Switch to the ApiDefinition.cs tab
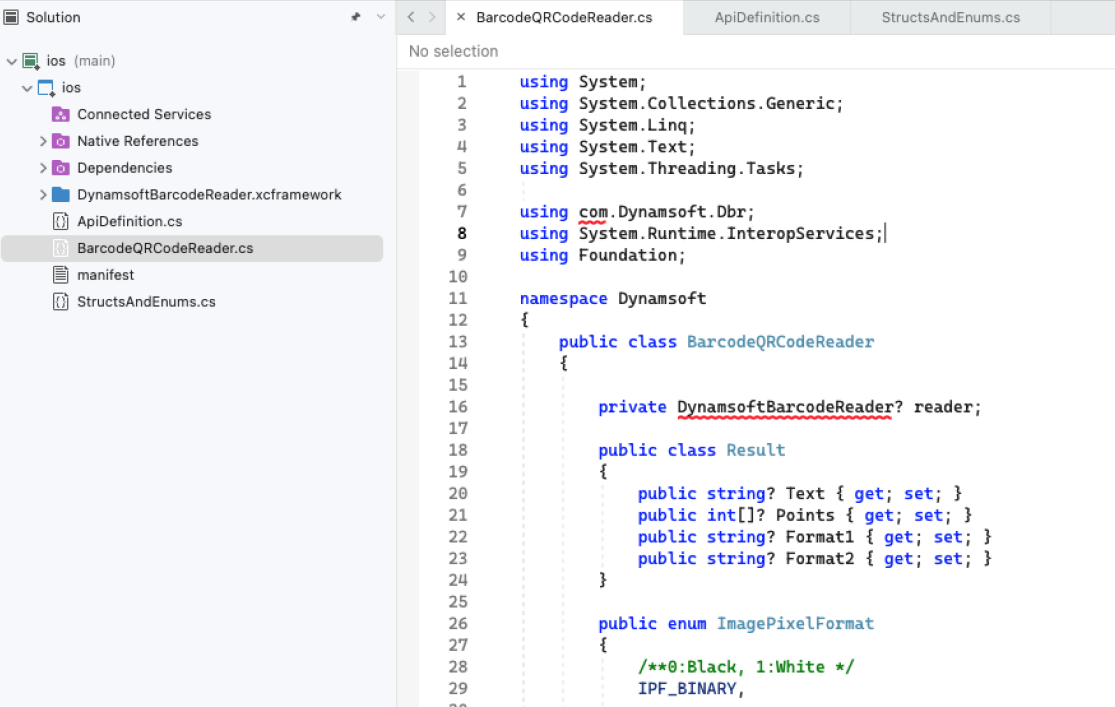Screen dimensions: 1115x707 [766, 17]
